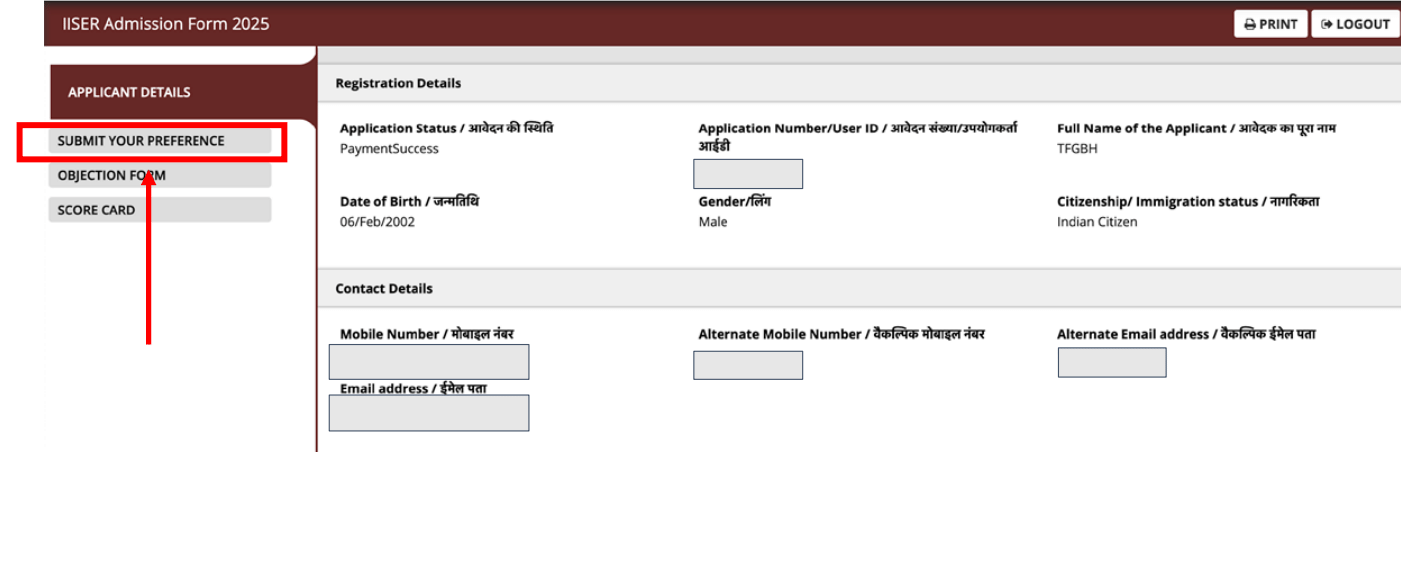The height and width of the screenshot is (574, 1401).
Task: Click the Registration Details section header
Action: tap(858, 83)
